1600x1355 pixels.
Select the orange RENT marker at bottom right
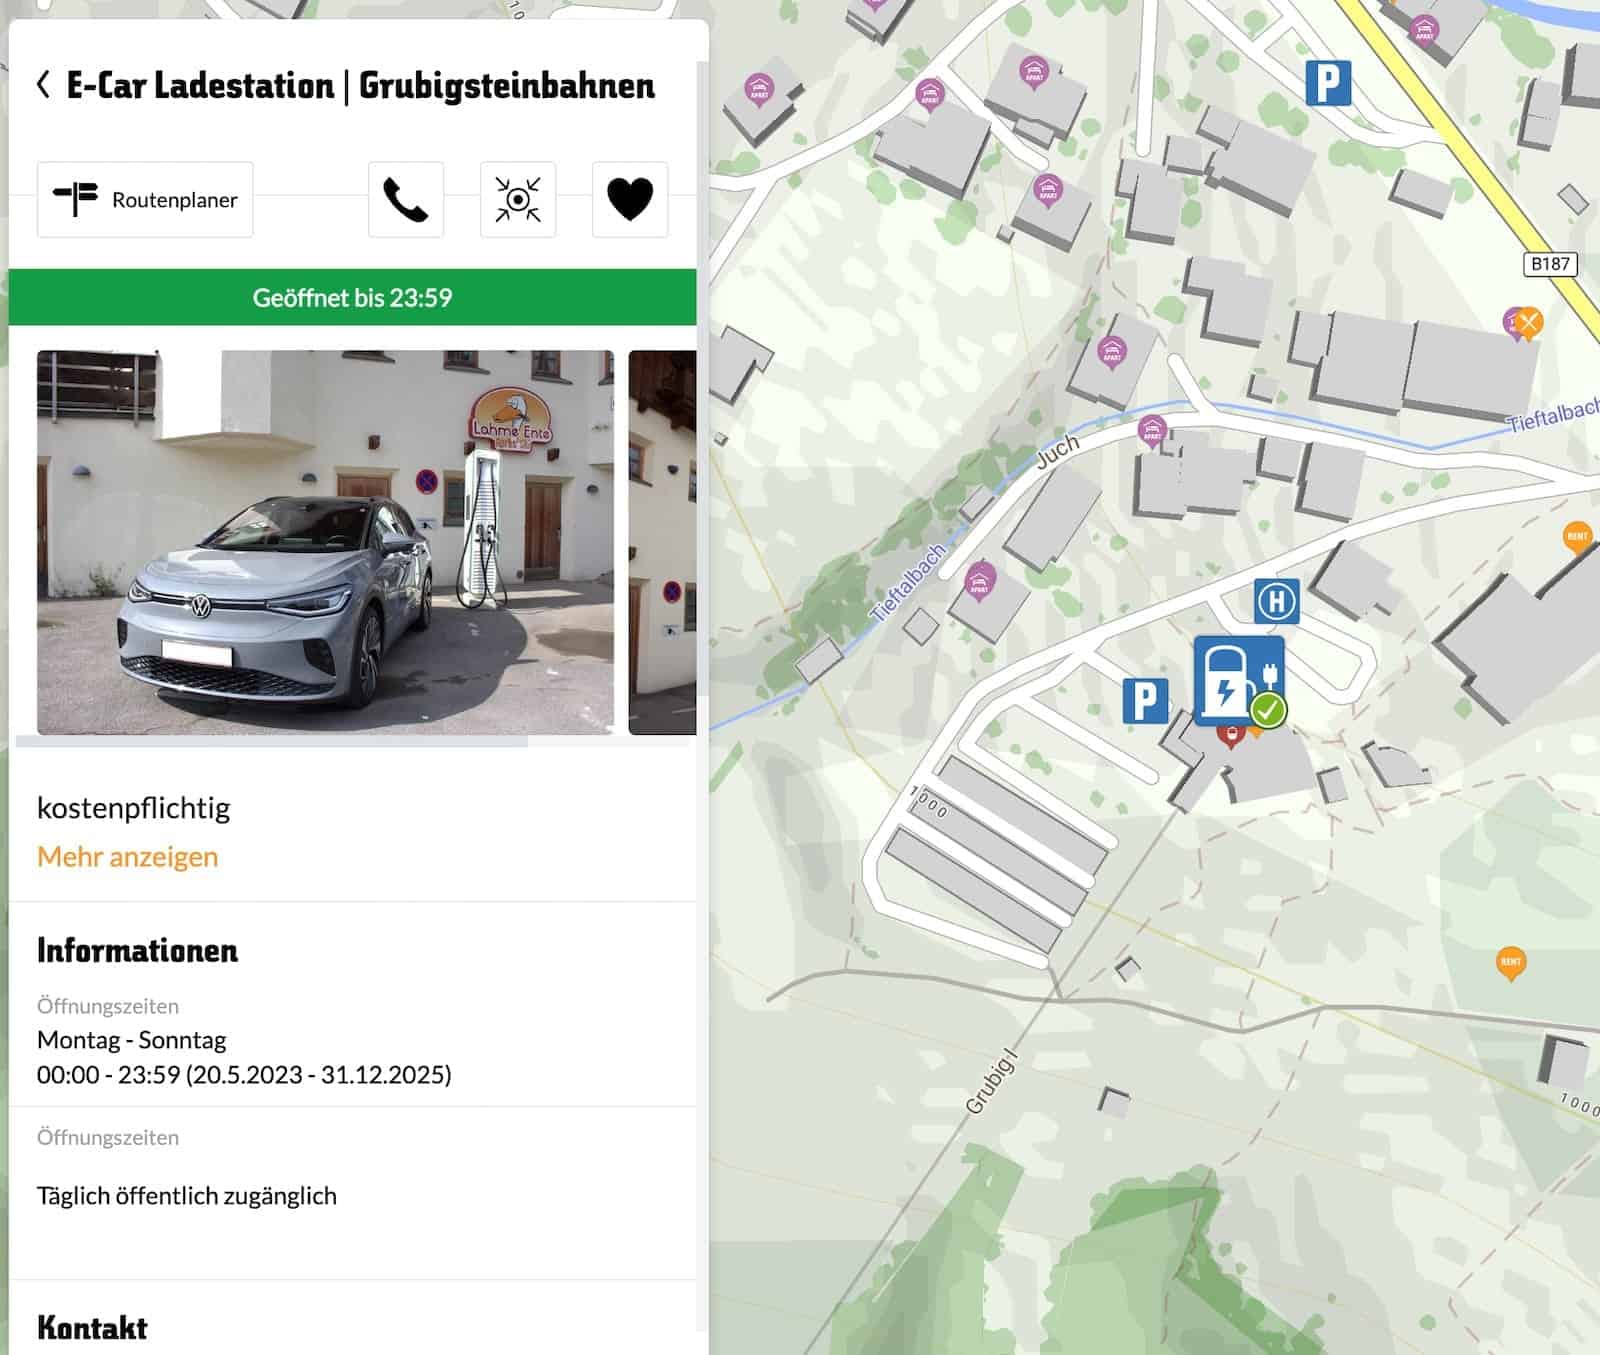coord(1511,963)
